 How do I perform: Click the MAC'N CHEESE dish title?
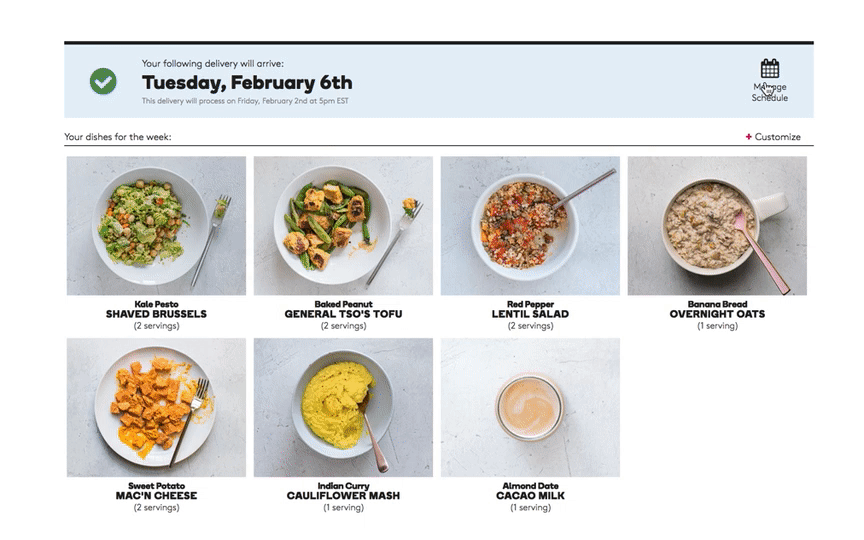coord(156,496)
